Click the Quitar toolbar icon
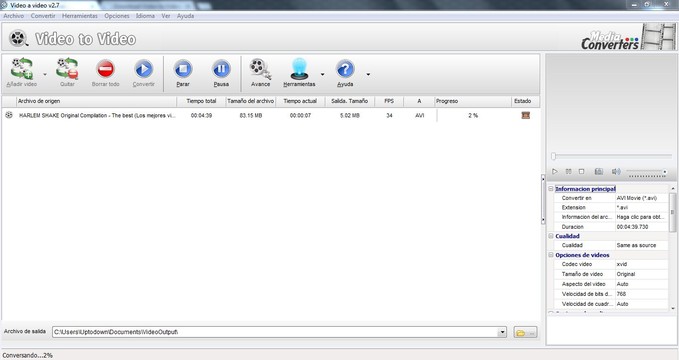The height and width of the screenshot is (360, 679). 67,68
